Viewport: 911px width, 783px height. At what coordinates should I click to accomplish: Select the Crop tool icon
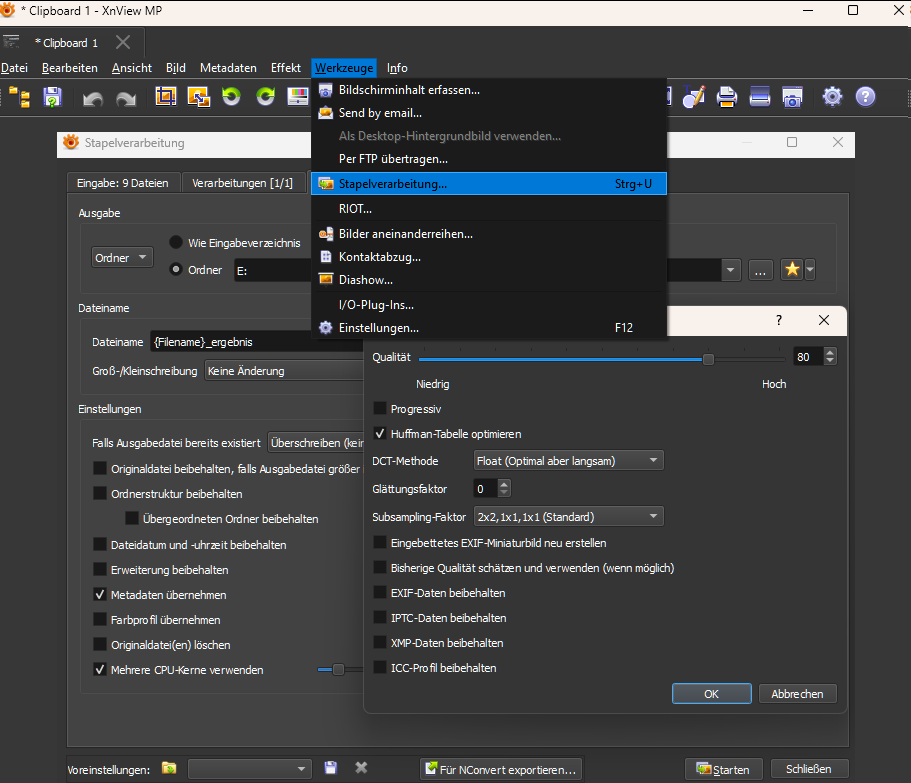pyautogui.click(x=166, y=96)
